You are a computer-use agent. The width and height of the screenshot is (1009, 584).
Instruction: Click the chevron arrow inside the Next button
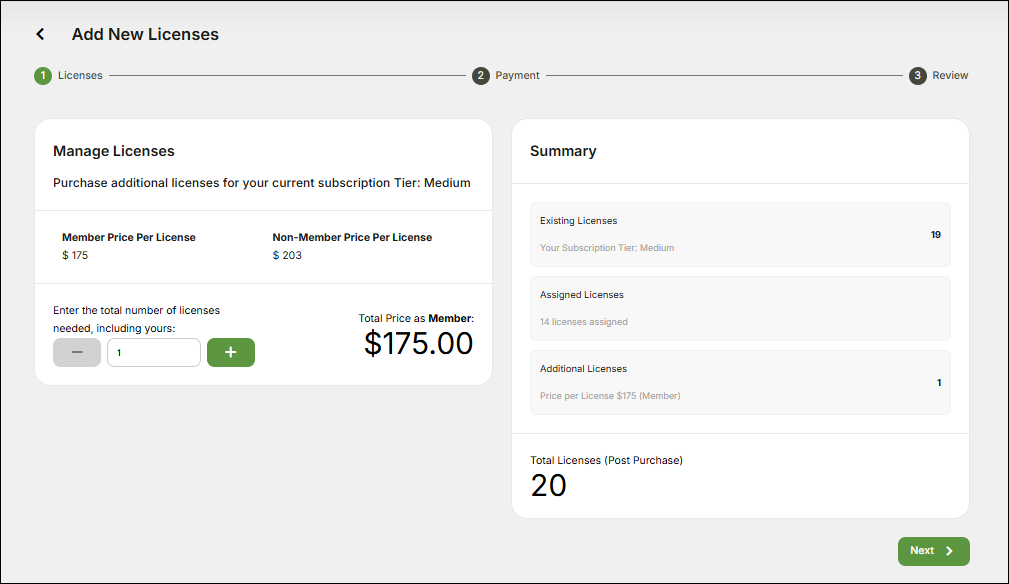[948, 551]
